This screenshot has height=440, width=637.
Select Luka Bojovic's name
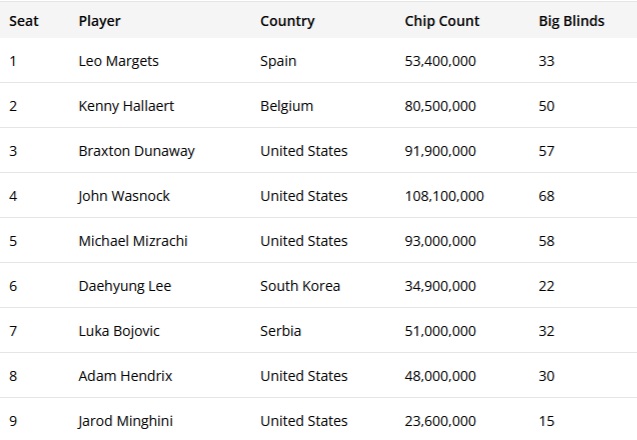[x=119, y=331]
